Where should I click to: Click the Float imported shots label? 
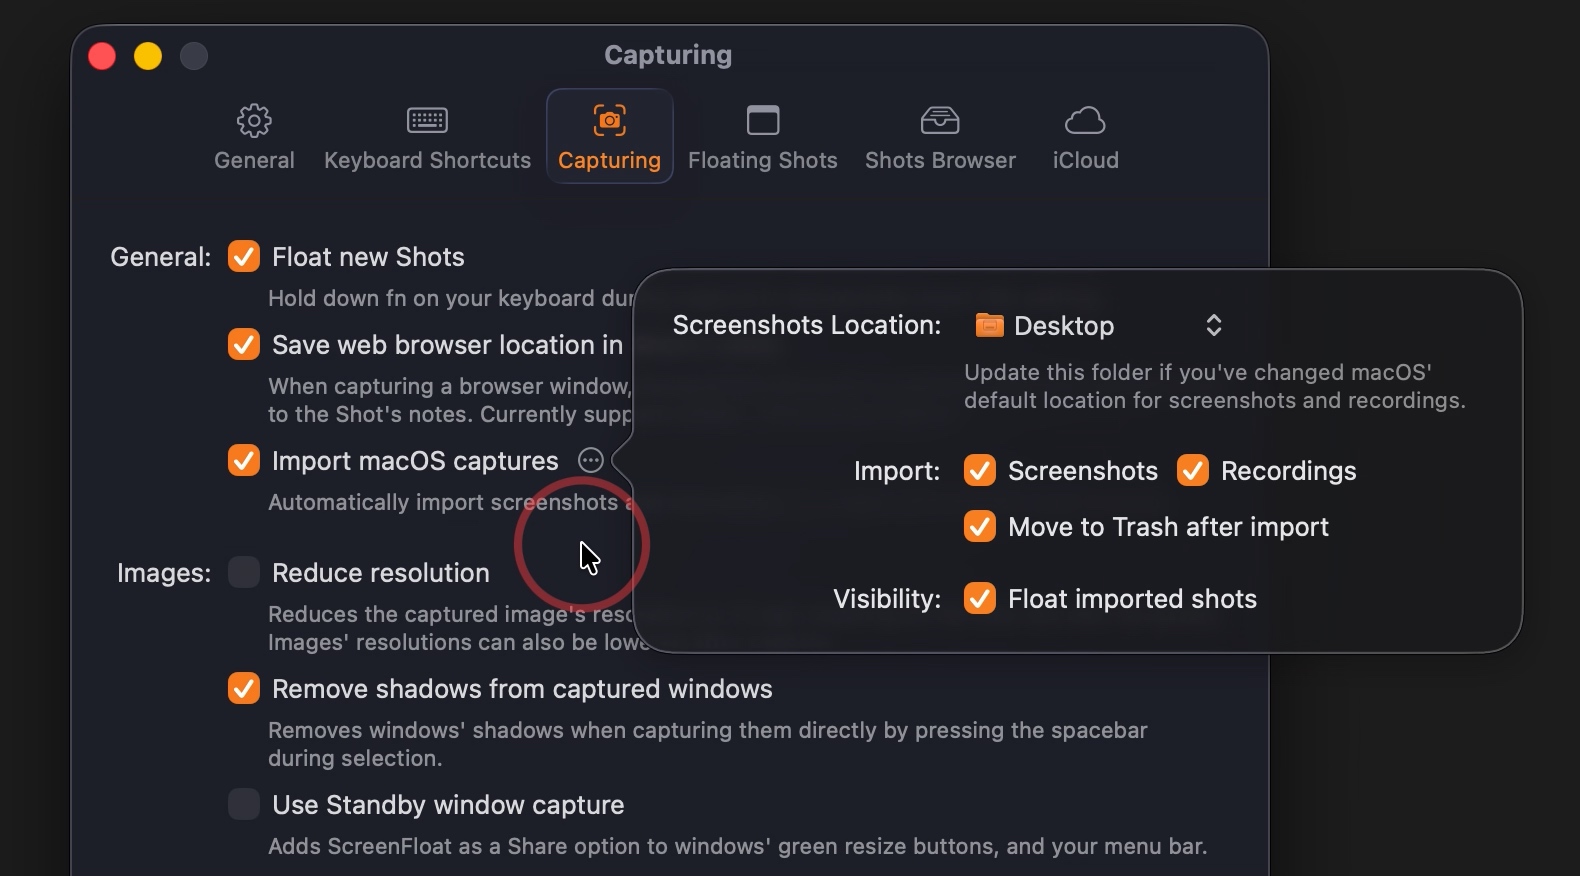coord(1132,599)
